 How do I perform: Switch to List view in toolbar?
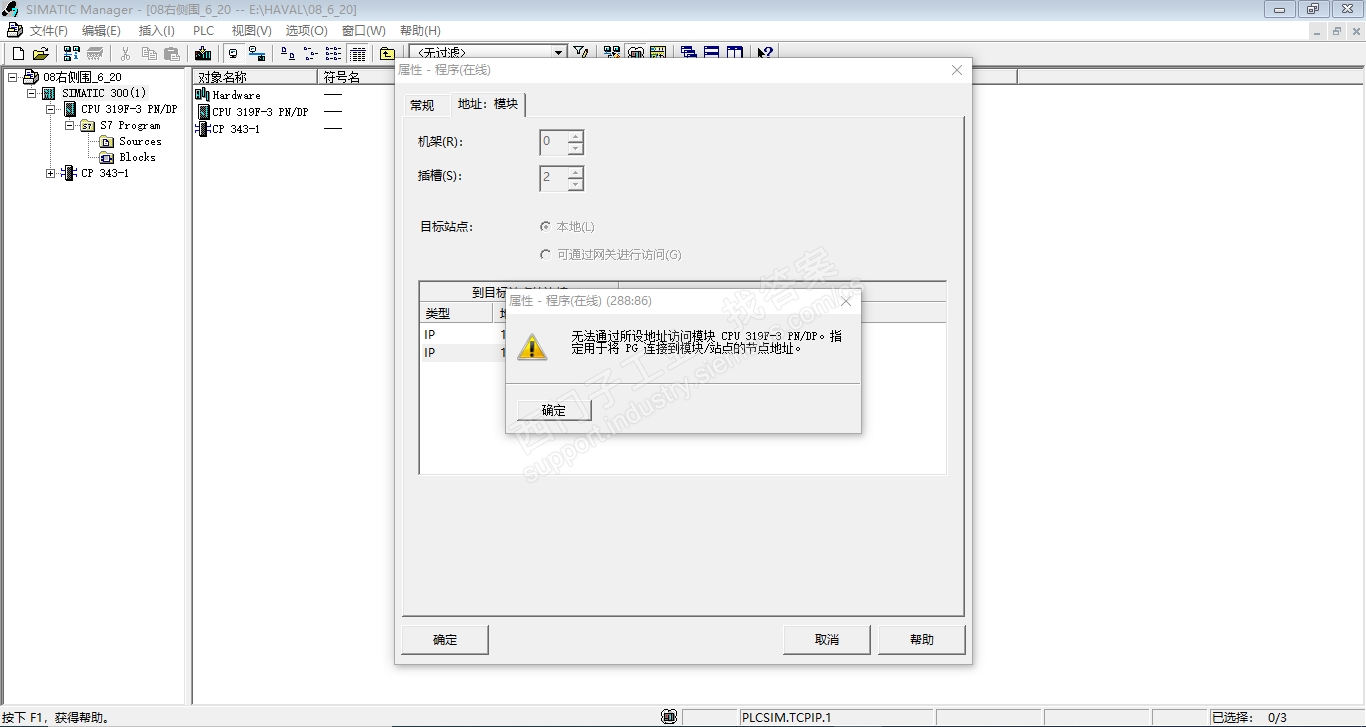tap(334, 53)
